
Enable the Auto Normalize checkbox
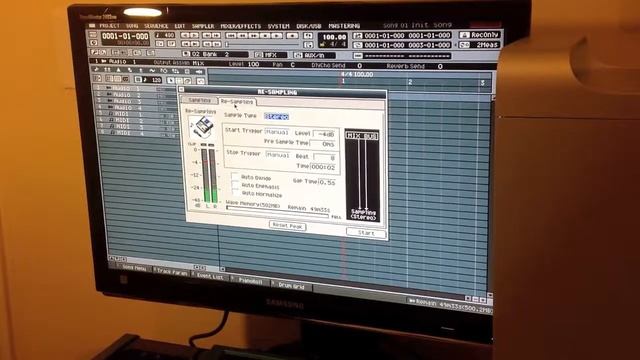(x=236, y=193)
